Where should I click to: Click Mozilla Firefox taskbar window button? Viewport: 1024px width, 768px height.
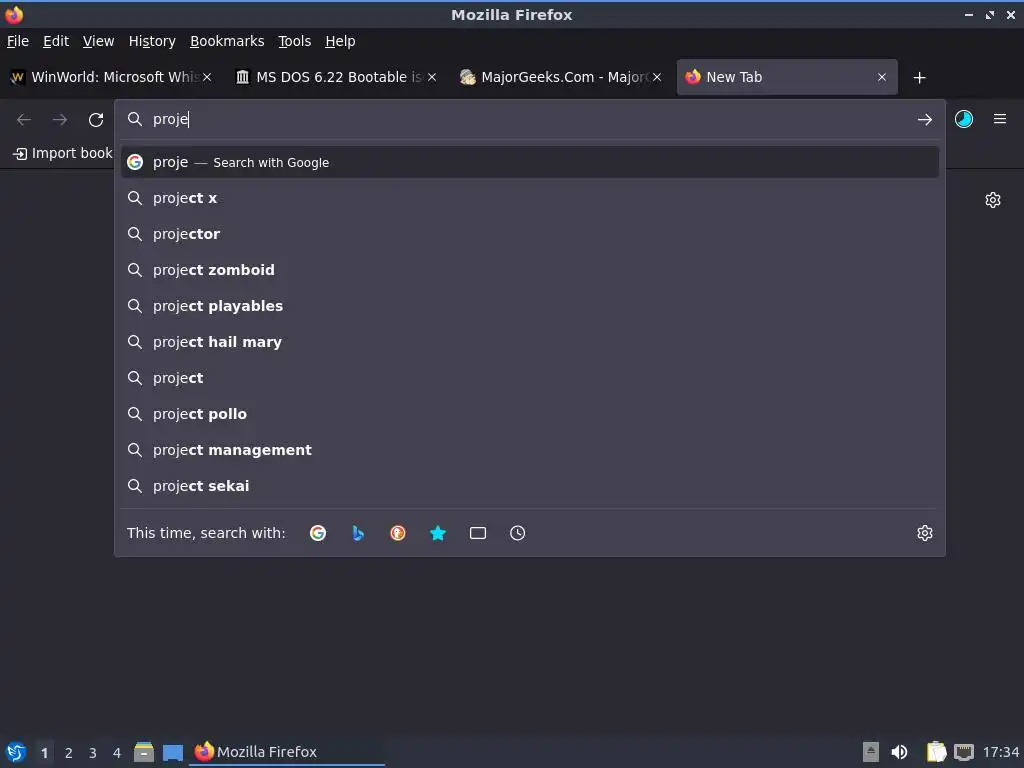(x=287, y=752)
